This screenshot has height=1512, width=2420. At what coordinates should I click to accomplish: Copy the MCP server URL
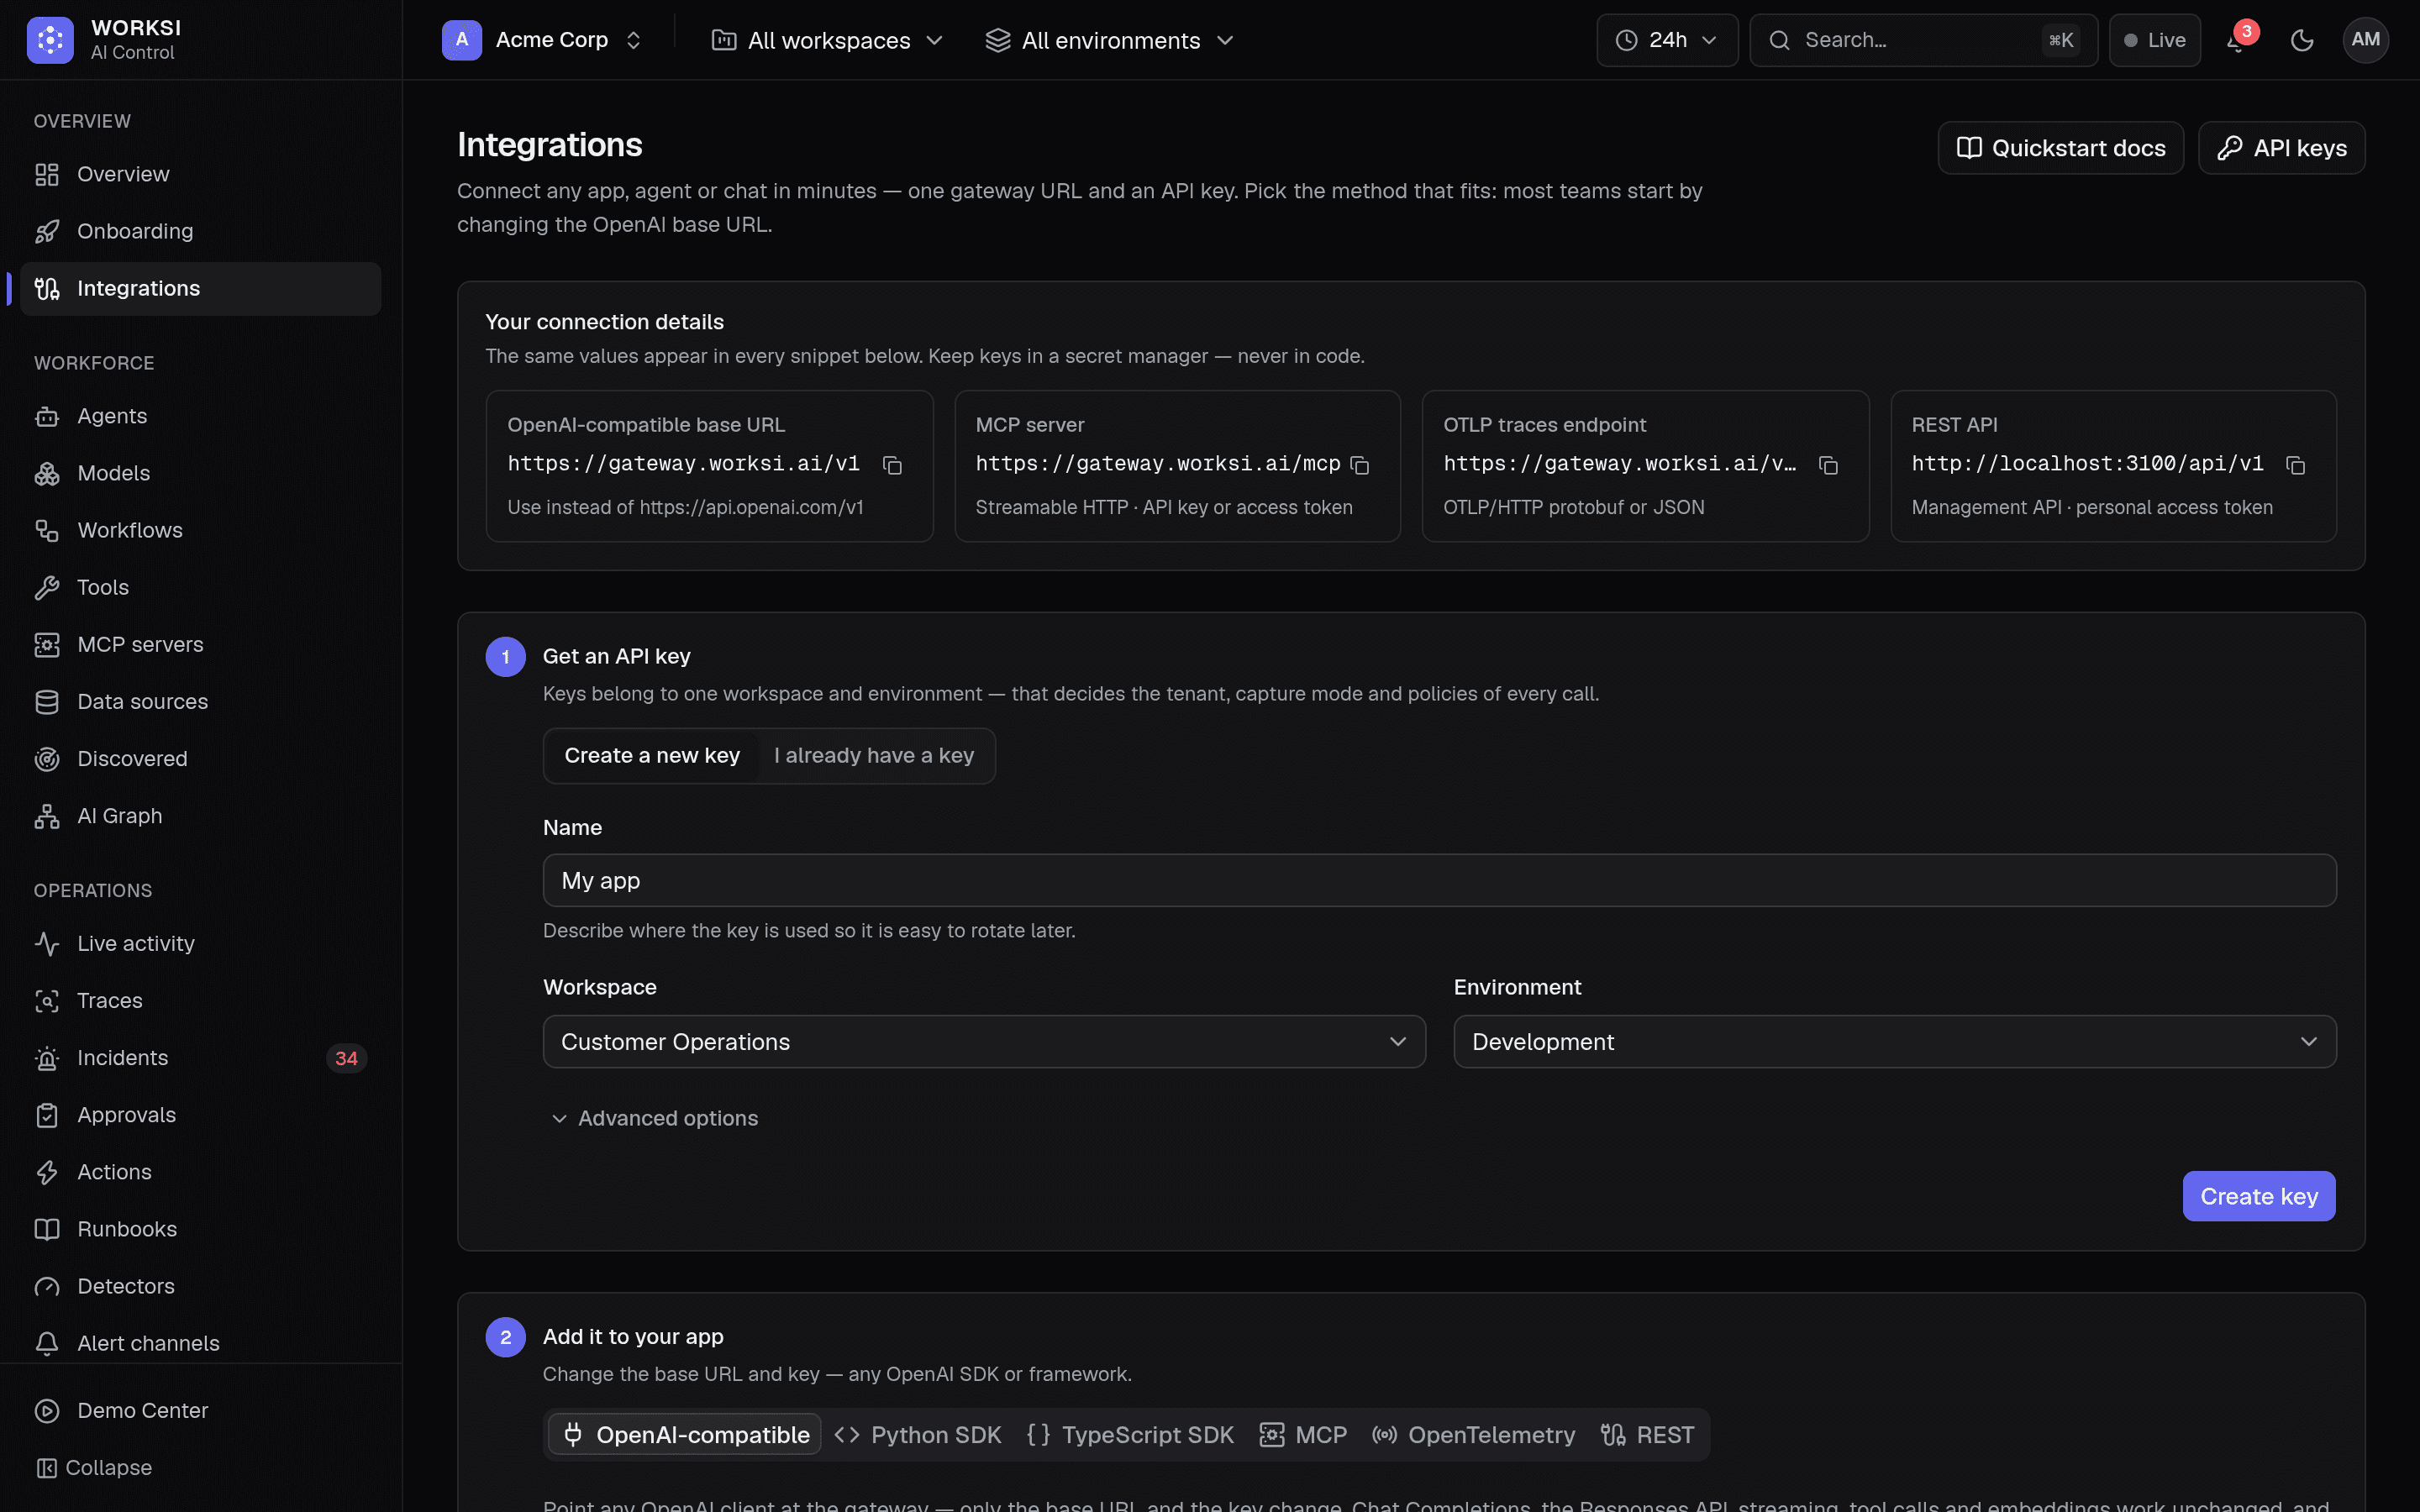click(x=1359, y=465)
